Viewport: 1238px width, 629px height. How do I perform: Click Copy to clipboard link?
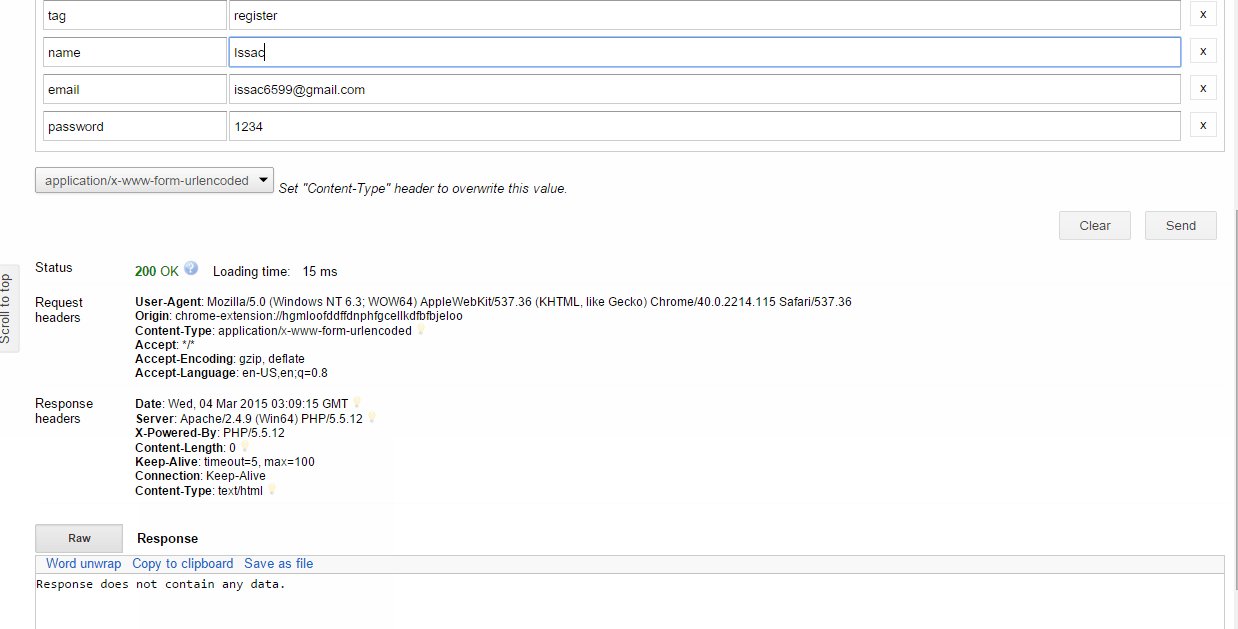(x=182, y=563)
